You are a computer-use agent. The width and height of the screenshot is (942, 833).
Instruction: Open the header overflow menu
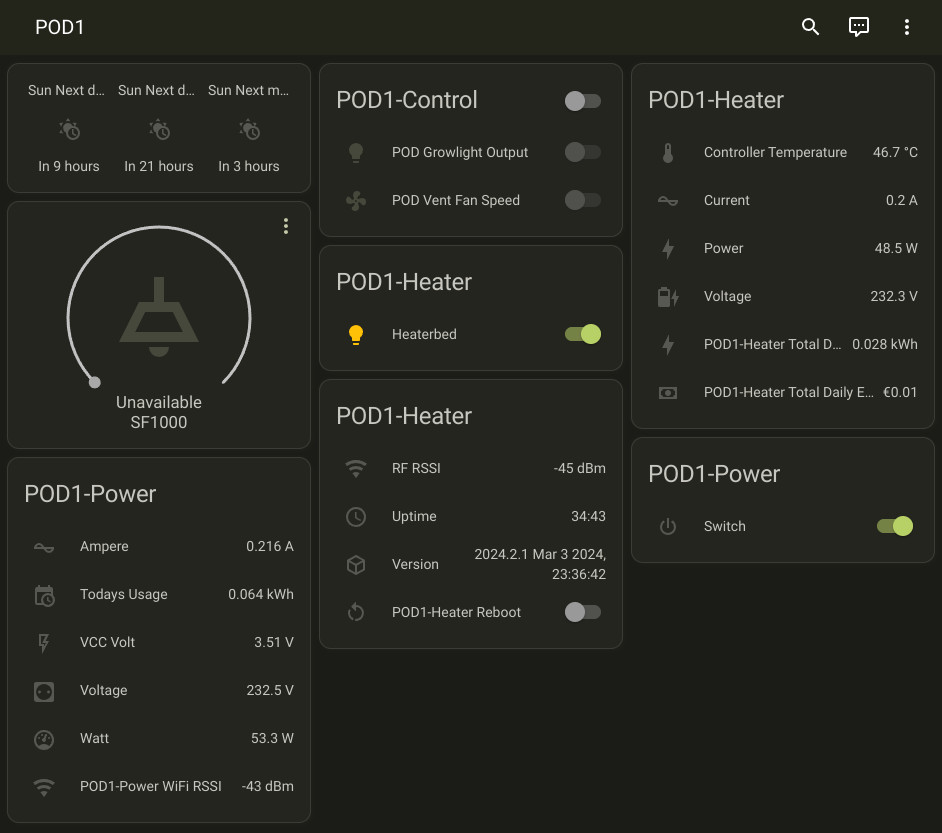(907, 27)
